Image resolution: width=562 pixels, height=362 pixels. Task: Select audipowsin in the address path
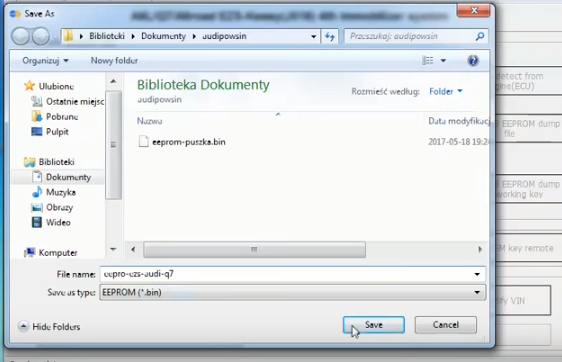224,36
